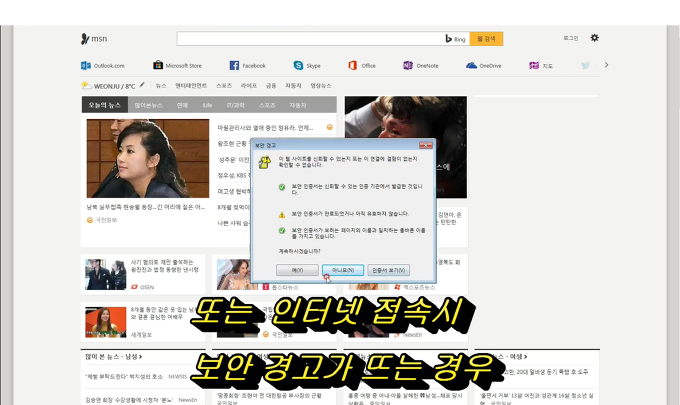680x405 pixels.
Task: Close the 보안 경고 dialog
Action: pos(425,145)
